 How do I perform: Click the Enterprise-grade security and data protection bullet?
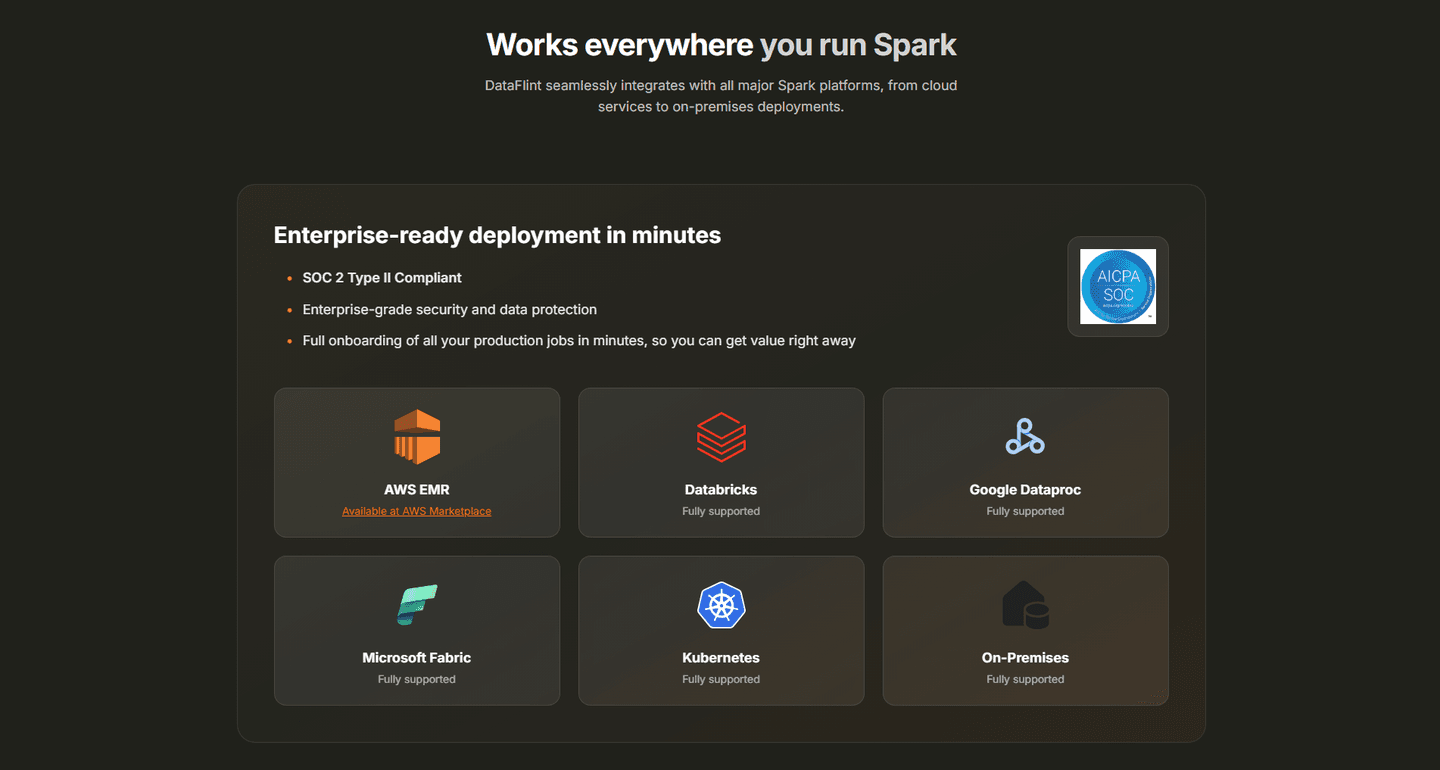tap(450, 310)
